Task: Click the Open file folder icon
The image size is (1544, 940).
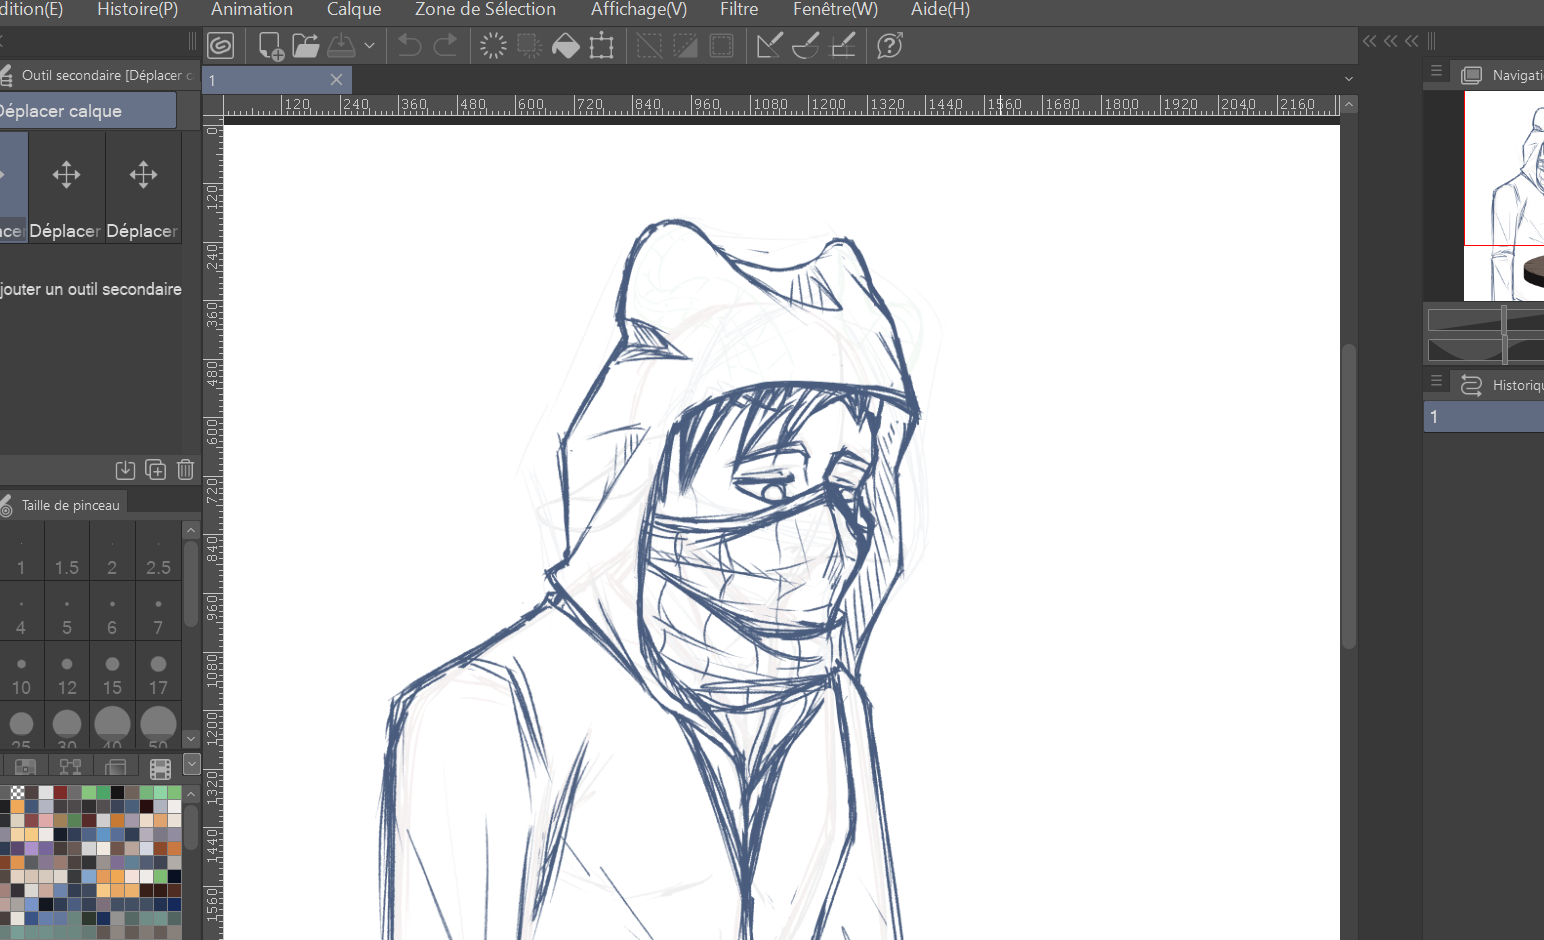Action: pyautogui.click(x=306, y=46)
